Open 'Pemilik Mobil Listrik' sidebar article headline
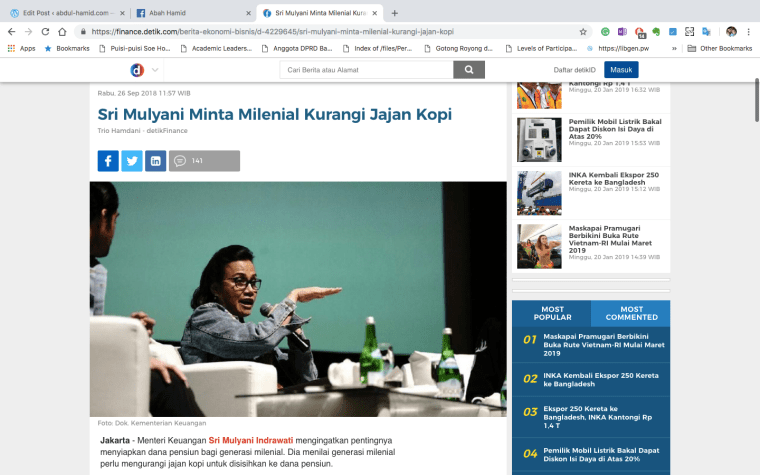760x475 pixels. coord(615,129)
